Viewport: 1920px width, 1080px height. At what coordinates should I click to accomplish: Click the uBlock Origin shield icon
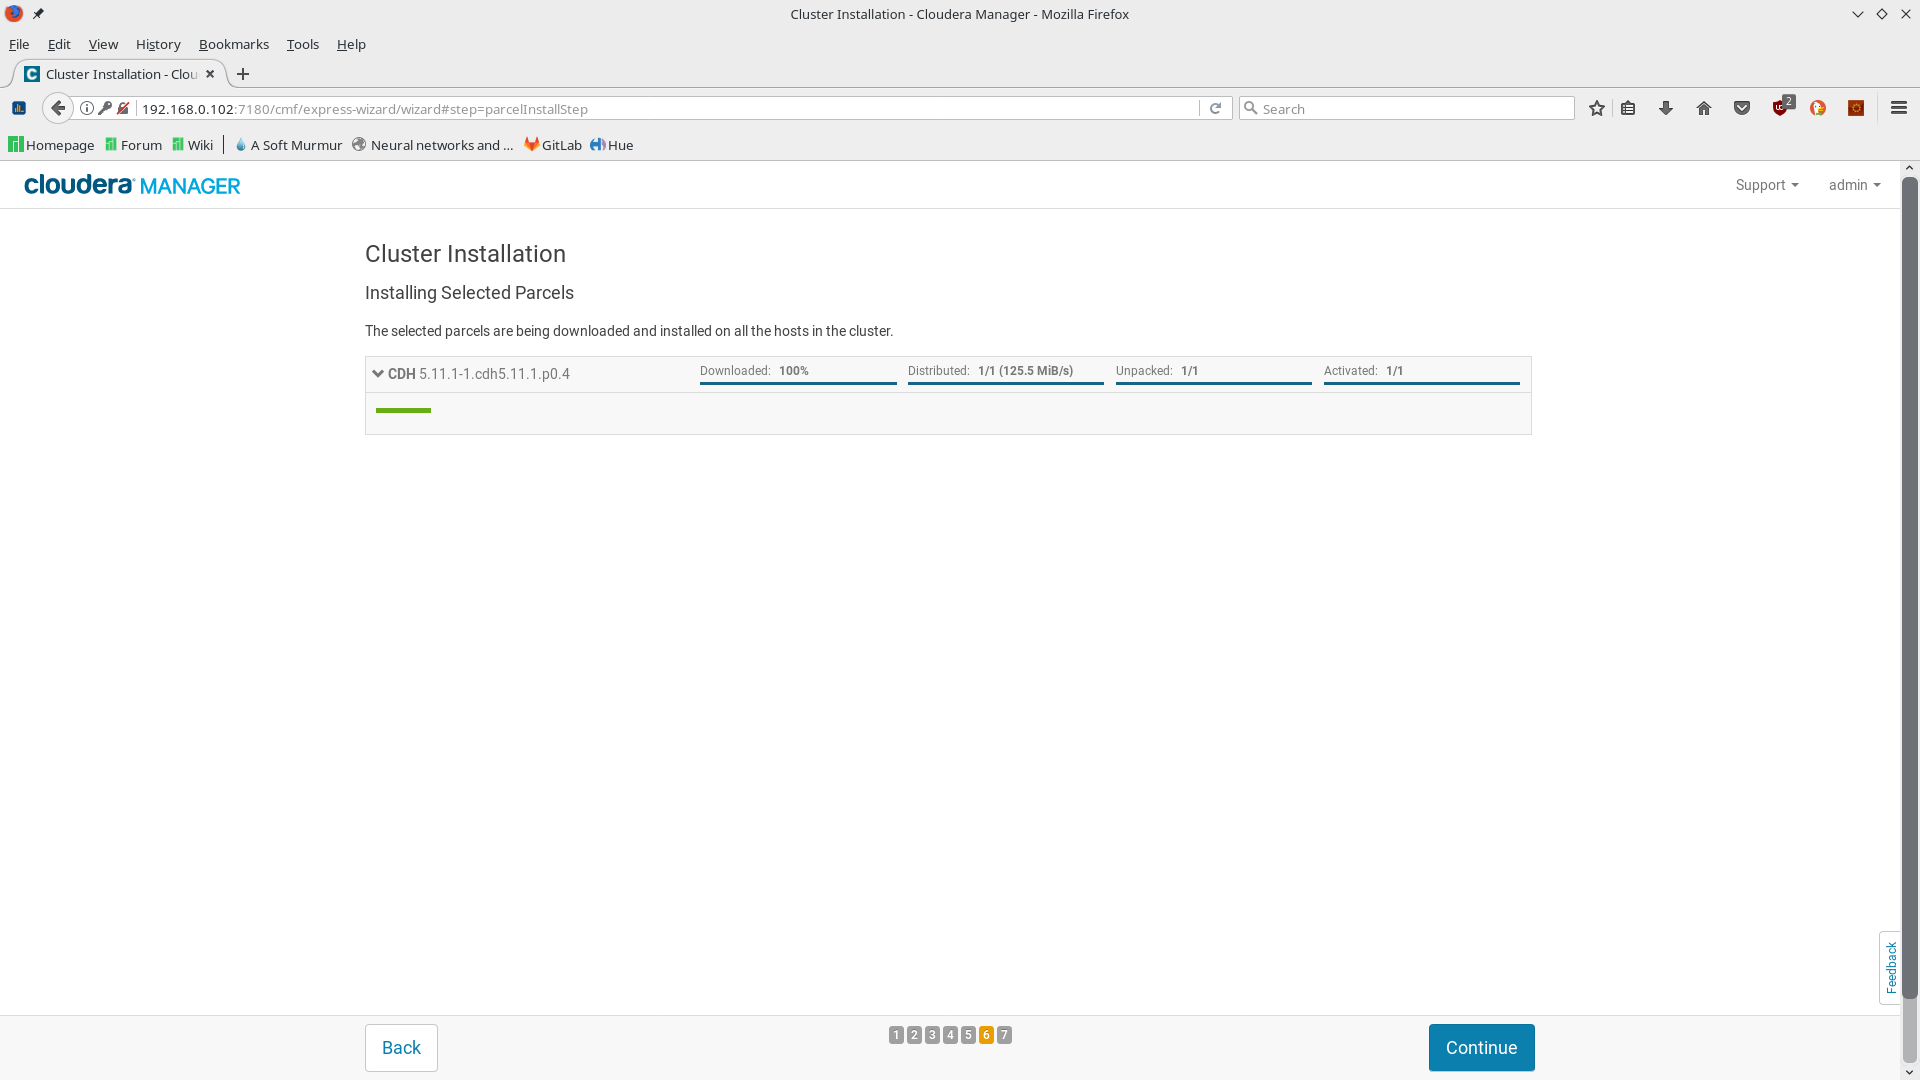tap(1781, 108)
